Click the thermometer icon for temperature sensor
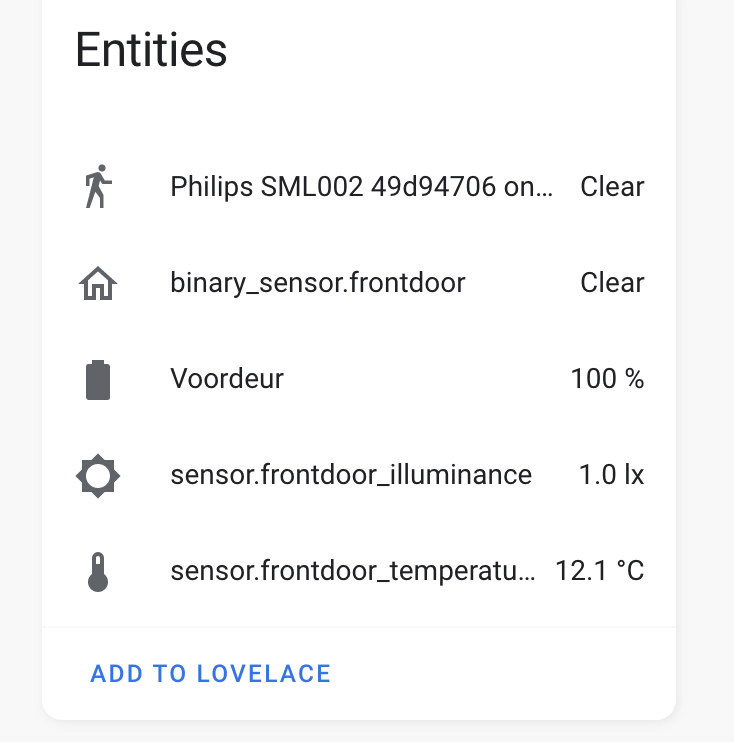The width and height of the screenshot is (734, 742). [98, 572]
